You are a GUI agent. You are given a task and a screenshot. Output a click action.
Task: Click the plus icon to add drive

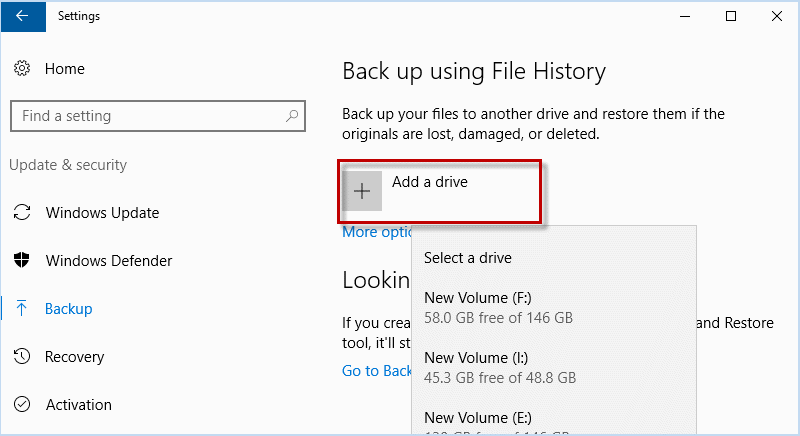(362, 191)
